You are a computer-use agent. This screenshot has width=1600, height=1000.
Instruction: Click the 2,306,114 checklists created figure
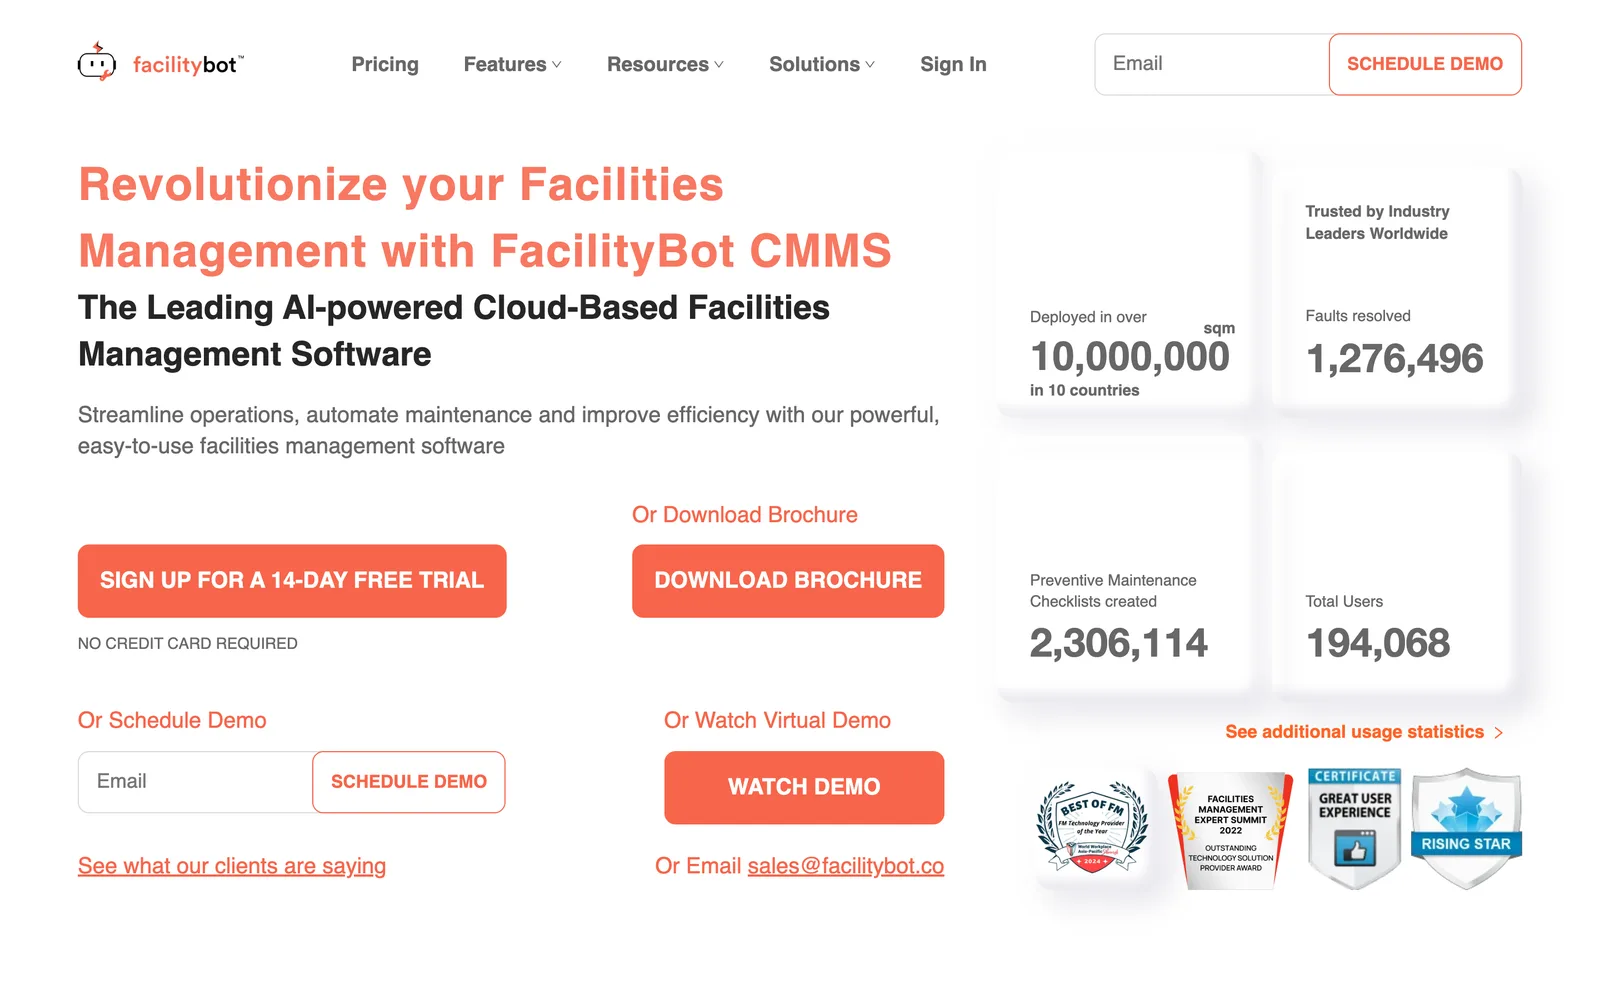[x=1119, y=643]
